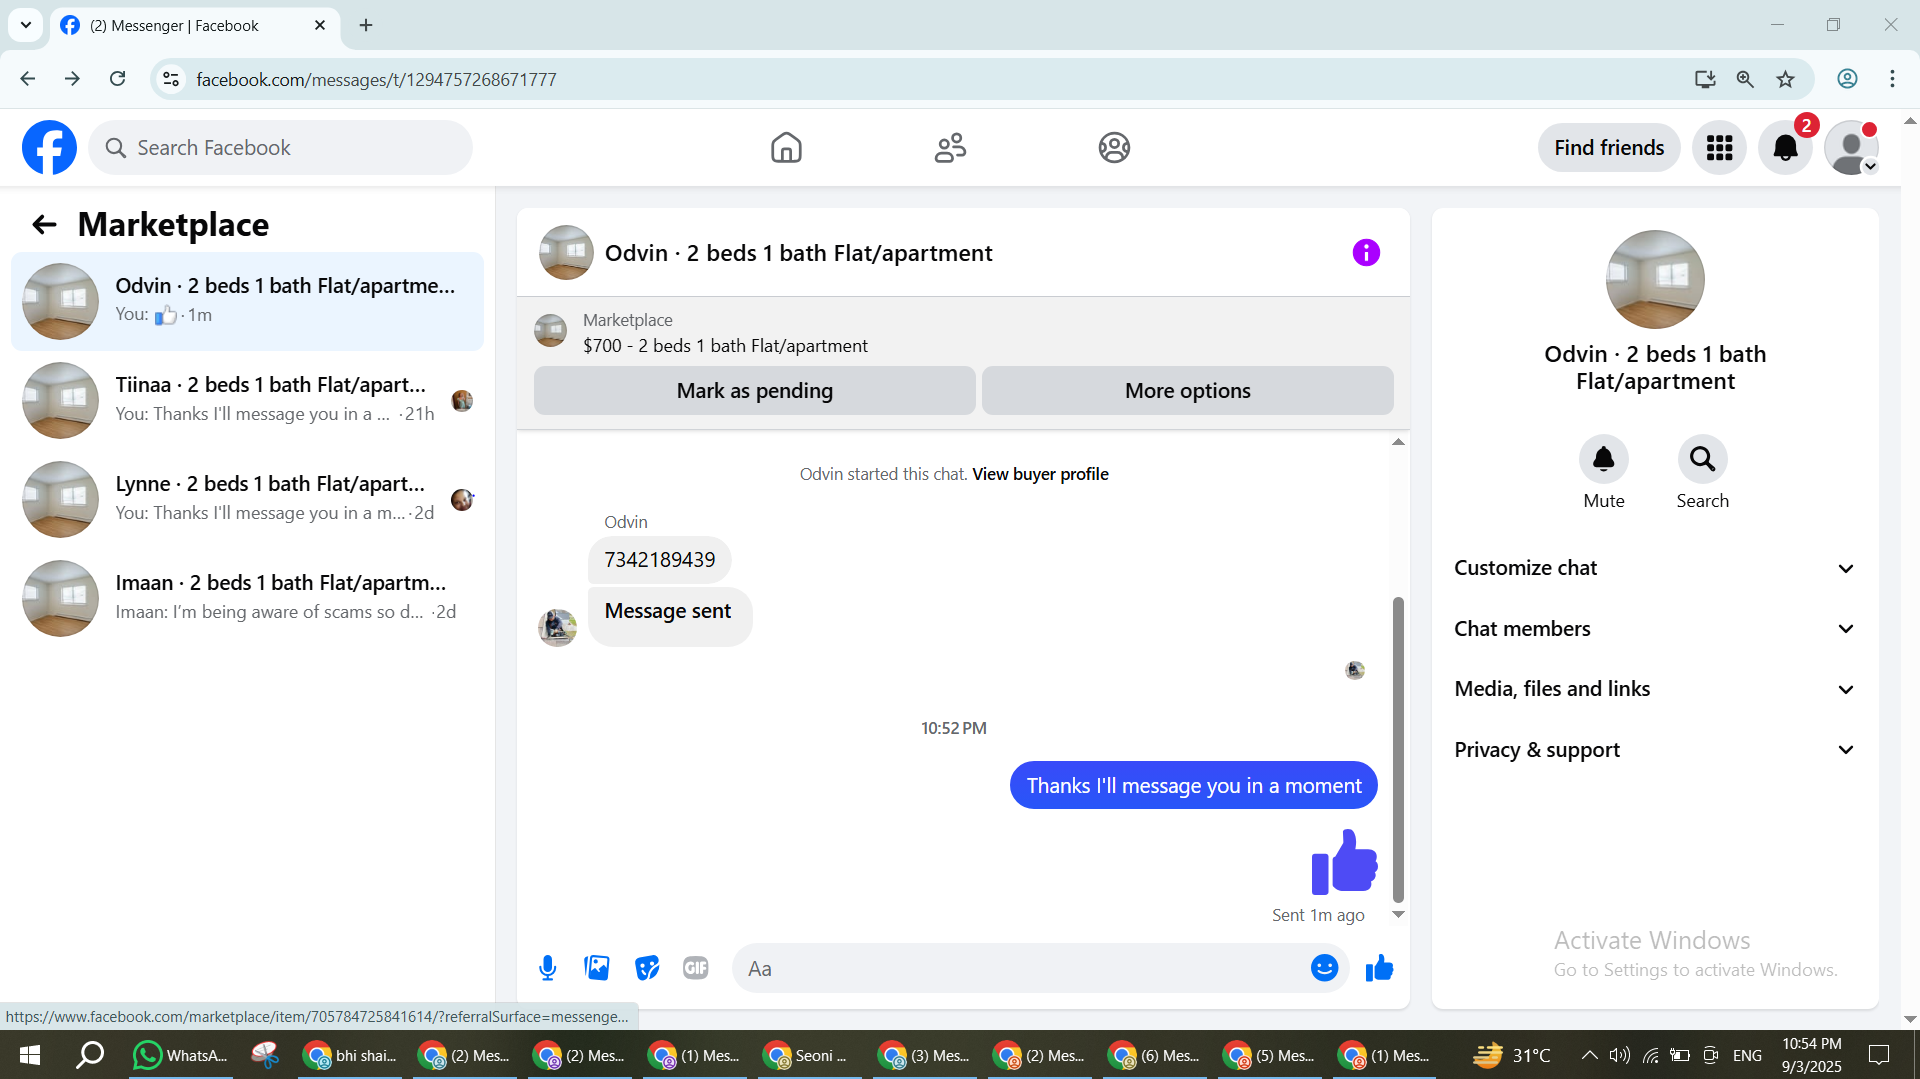Open a new browser tab
The image size is (1920, 1079).
[x=366, y=25]
